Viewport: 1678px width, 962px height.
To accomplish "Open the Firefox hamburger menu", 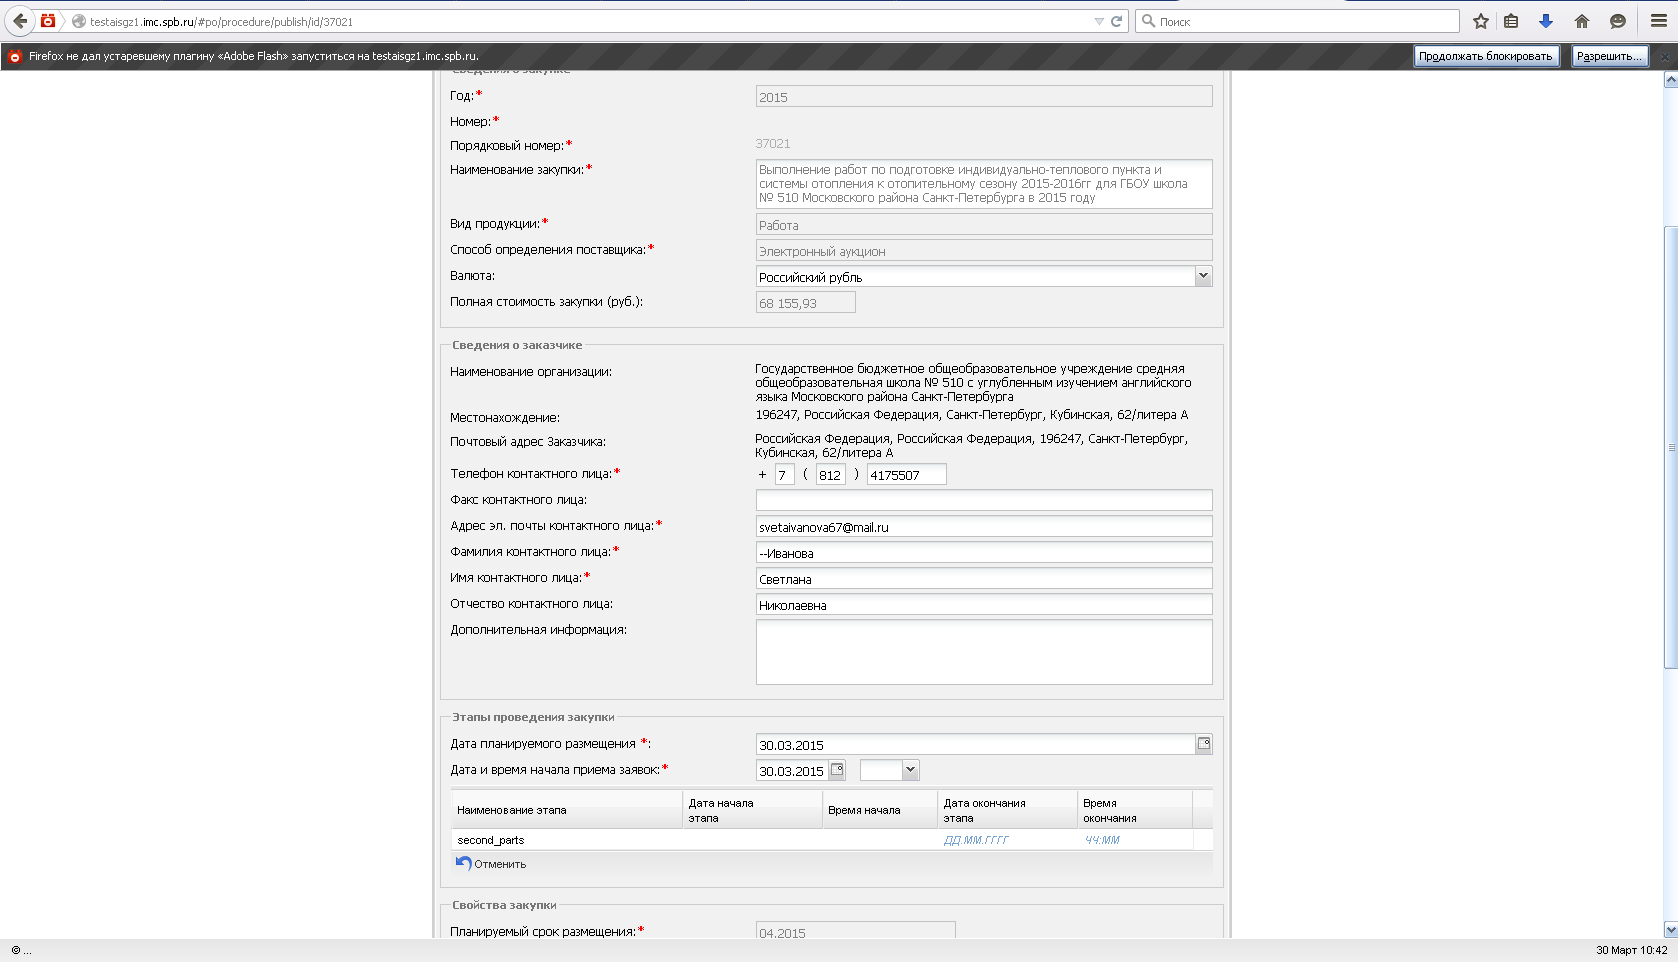I will click(1658, 21).
